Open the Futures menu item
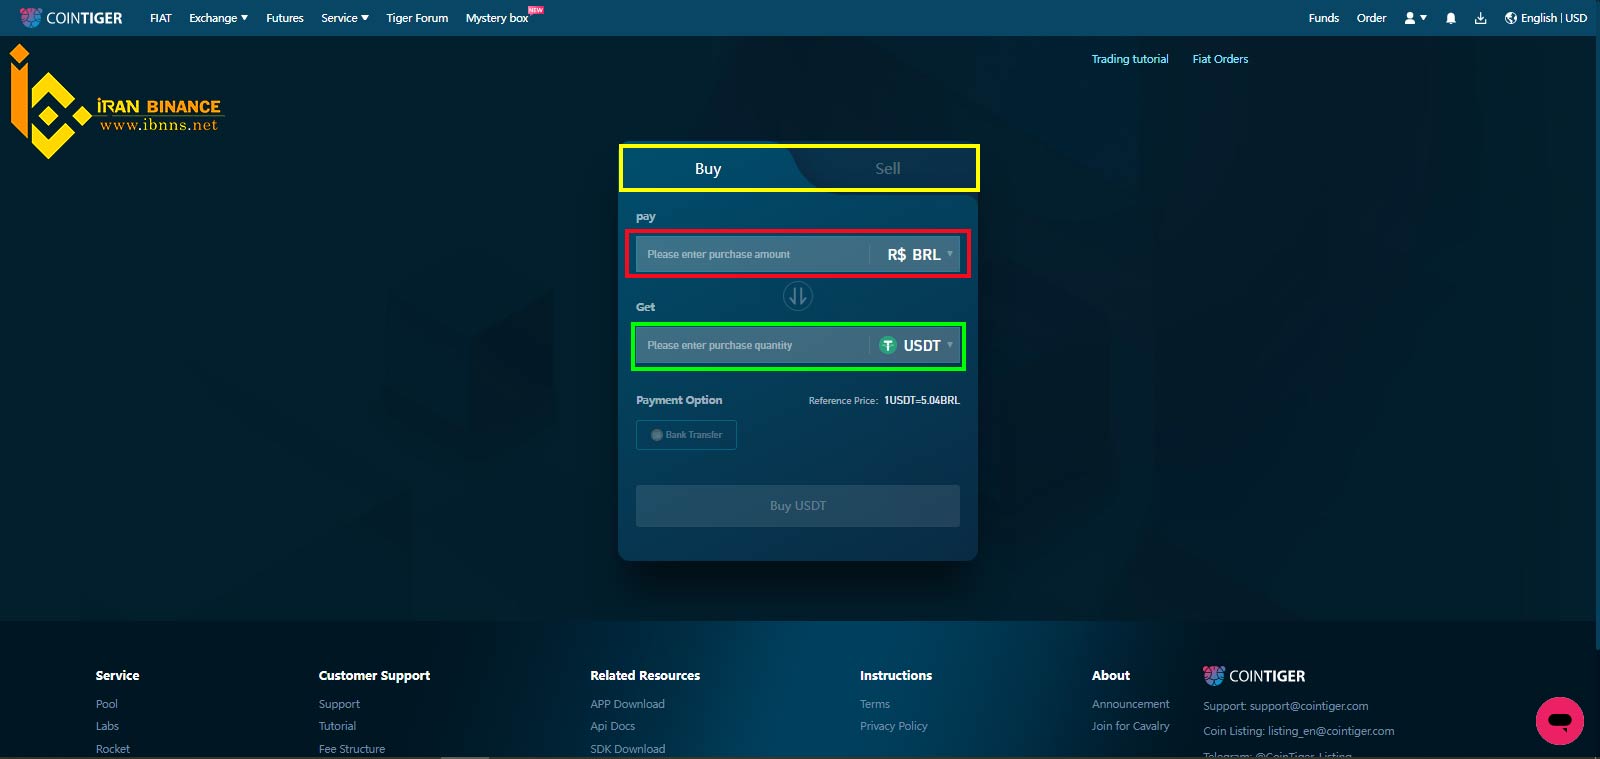This screenshot has height=759, width=1600. coord(285,18)
